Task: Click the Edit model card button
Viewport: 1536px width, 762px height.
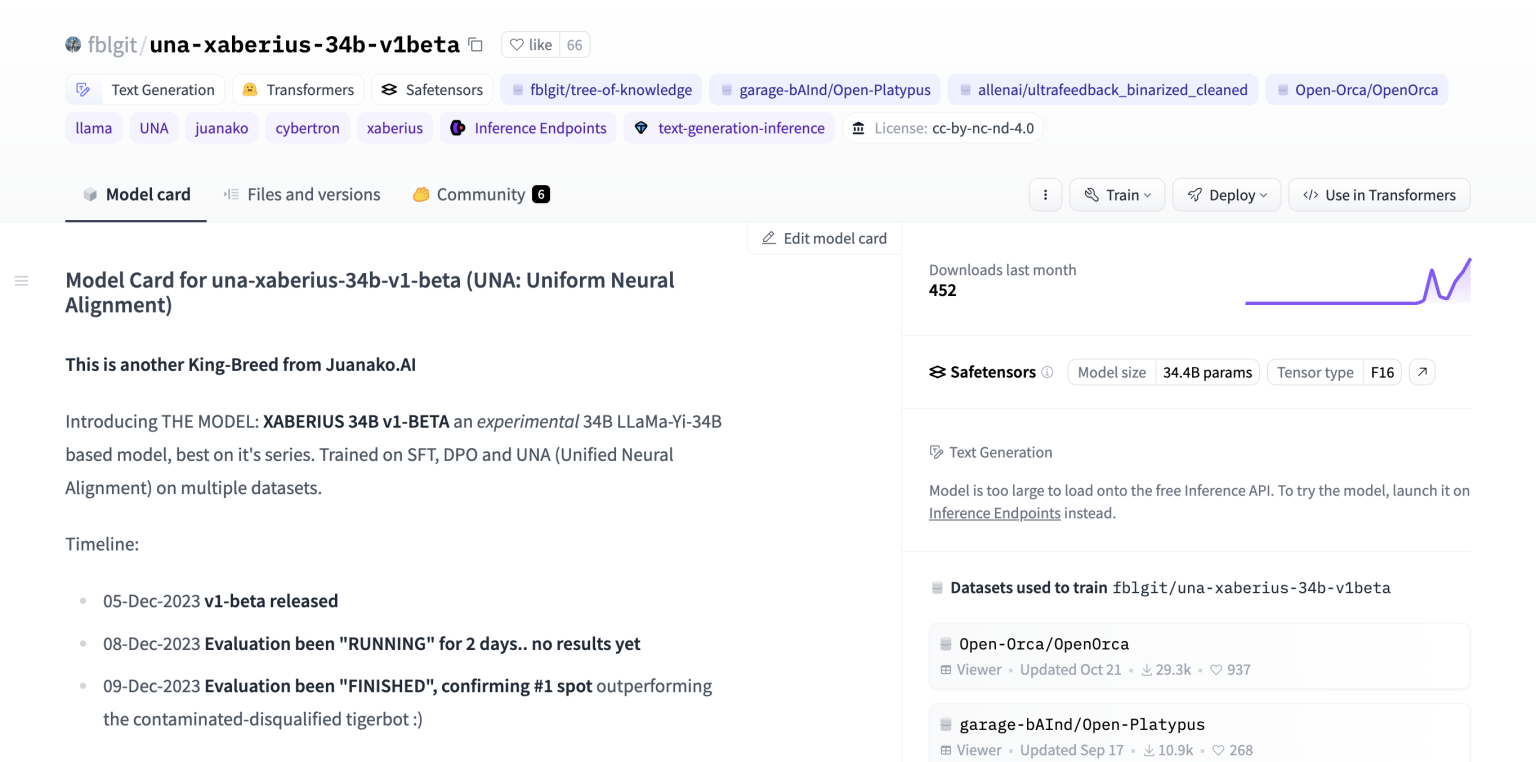Action: pos(824,238)
